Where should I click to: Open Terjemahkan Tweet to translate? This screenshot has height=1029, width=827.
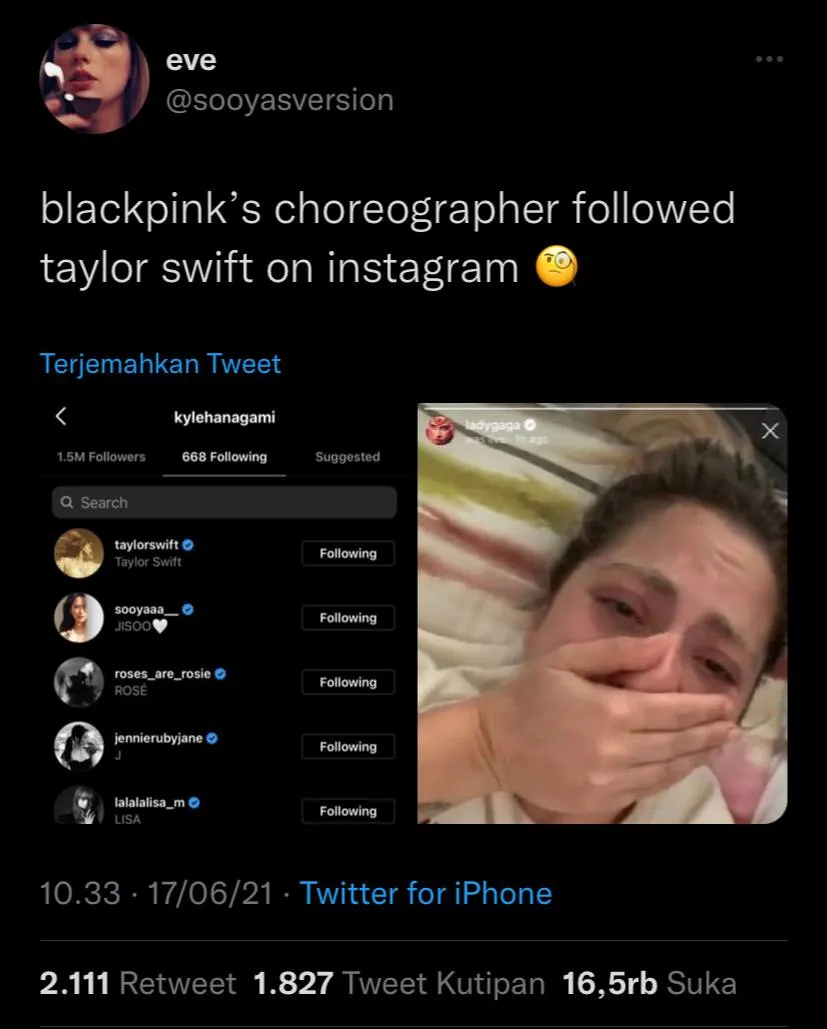pos(160,363)
